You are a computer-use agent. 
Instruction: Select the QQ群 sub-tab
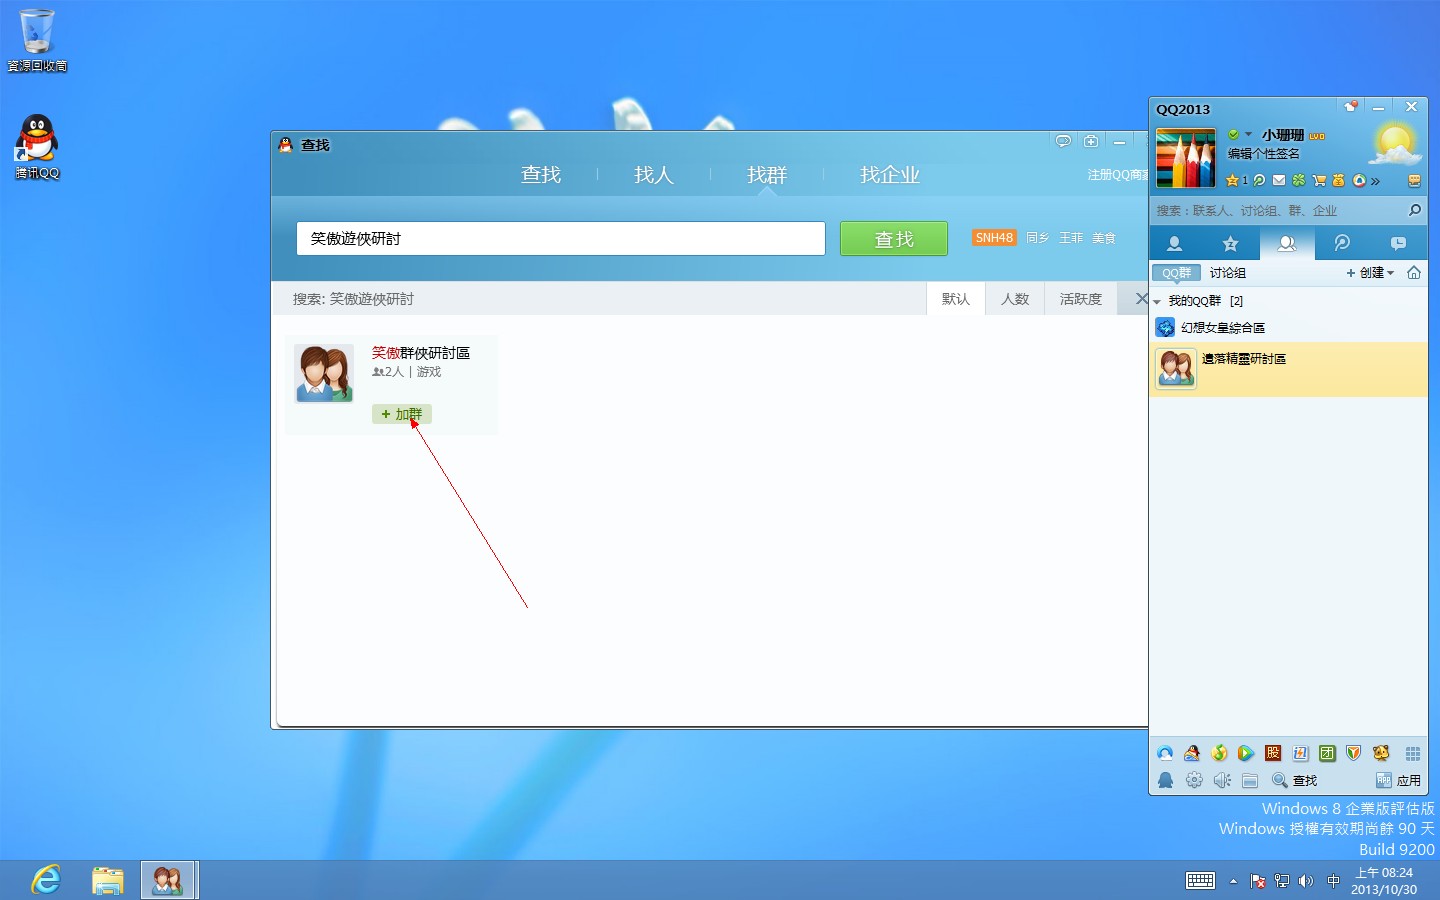pos(1176,273)
